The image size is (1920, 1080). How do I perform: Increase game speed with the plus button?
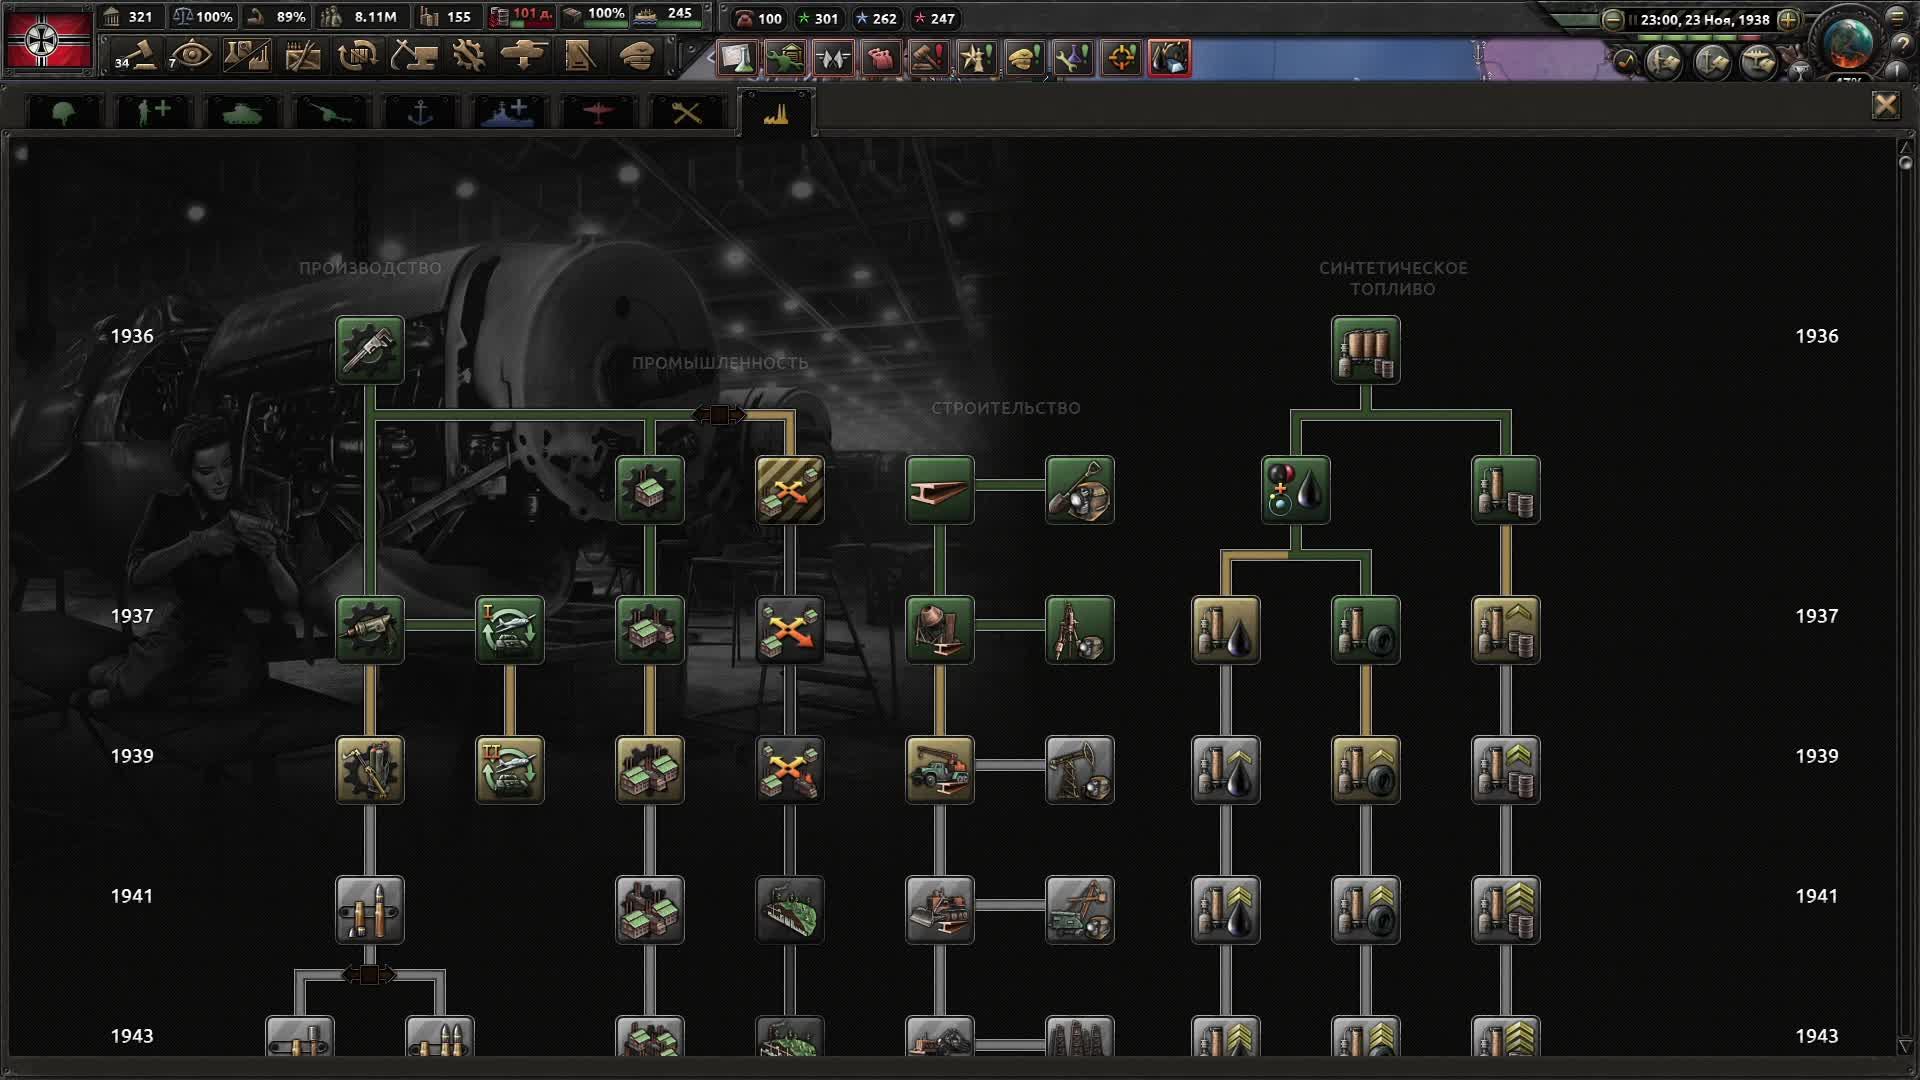click(x=1789, y=19)
